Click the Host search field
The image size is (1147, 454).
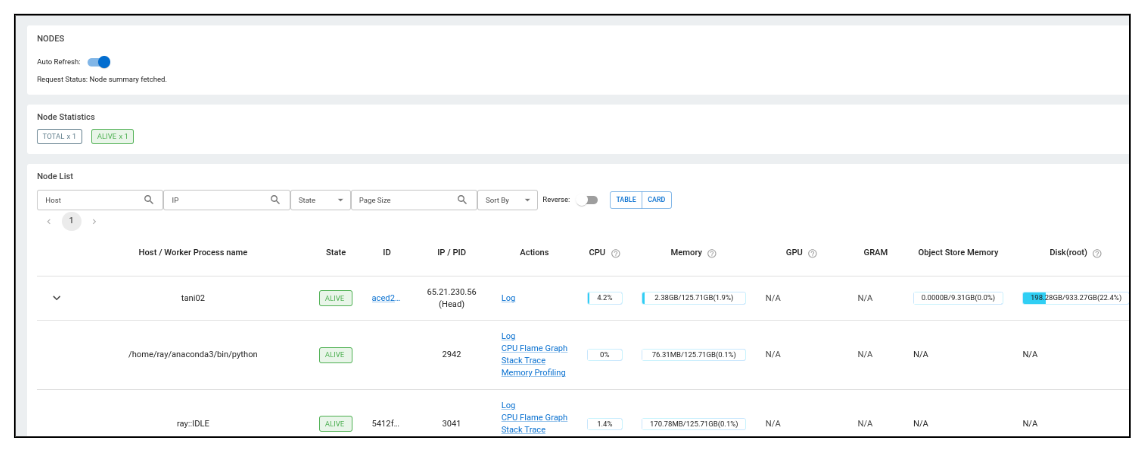pos(99,200)
